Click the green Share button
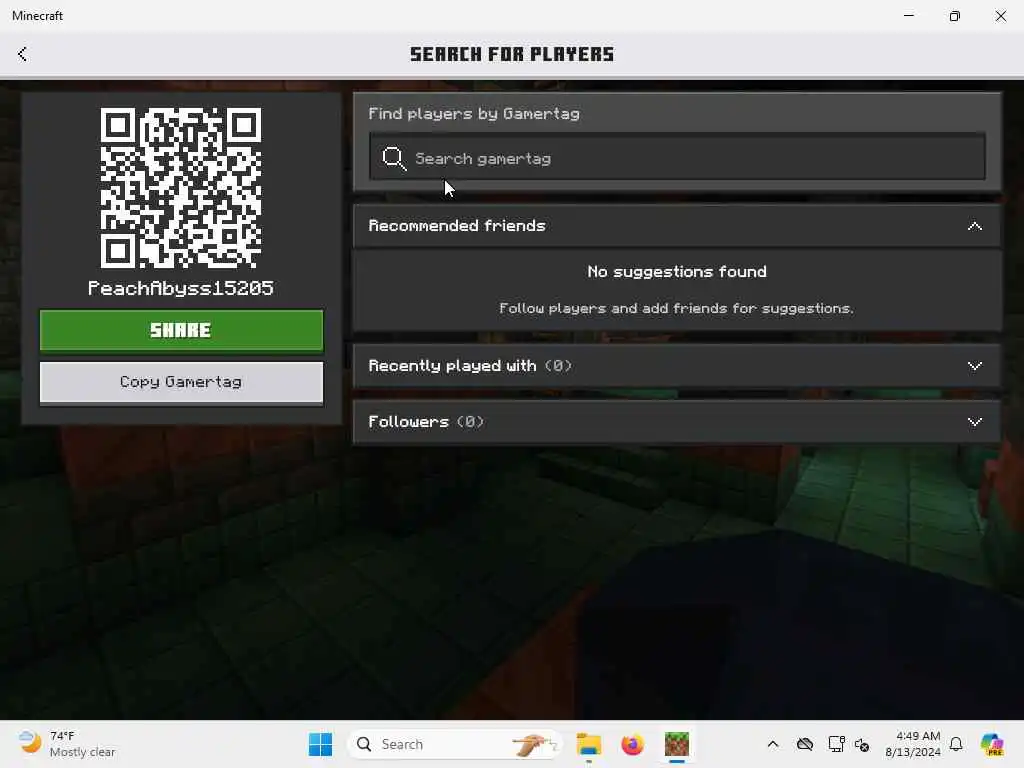Screen dimensions: 1024x768 (182, 330)
